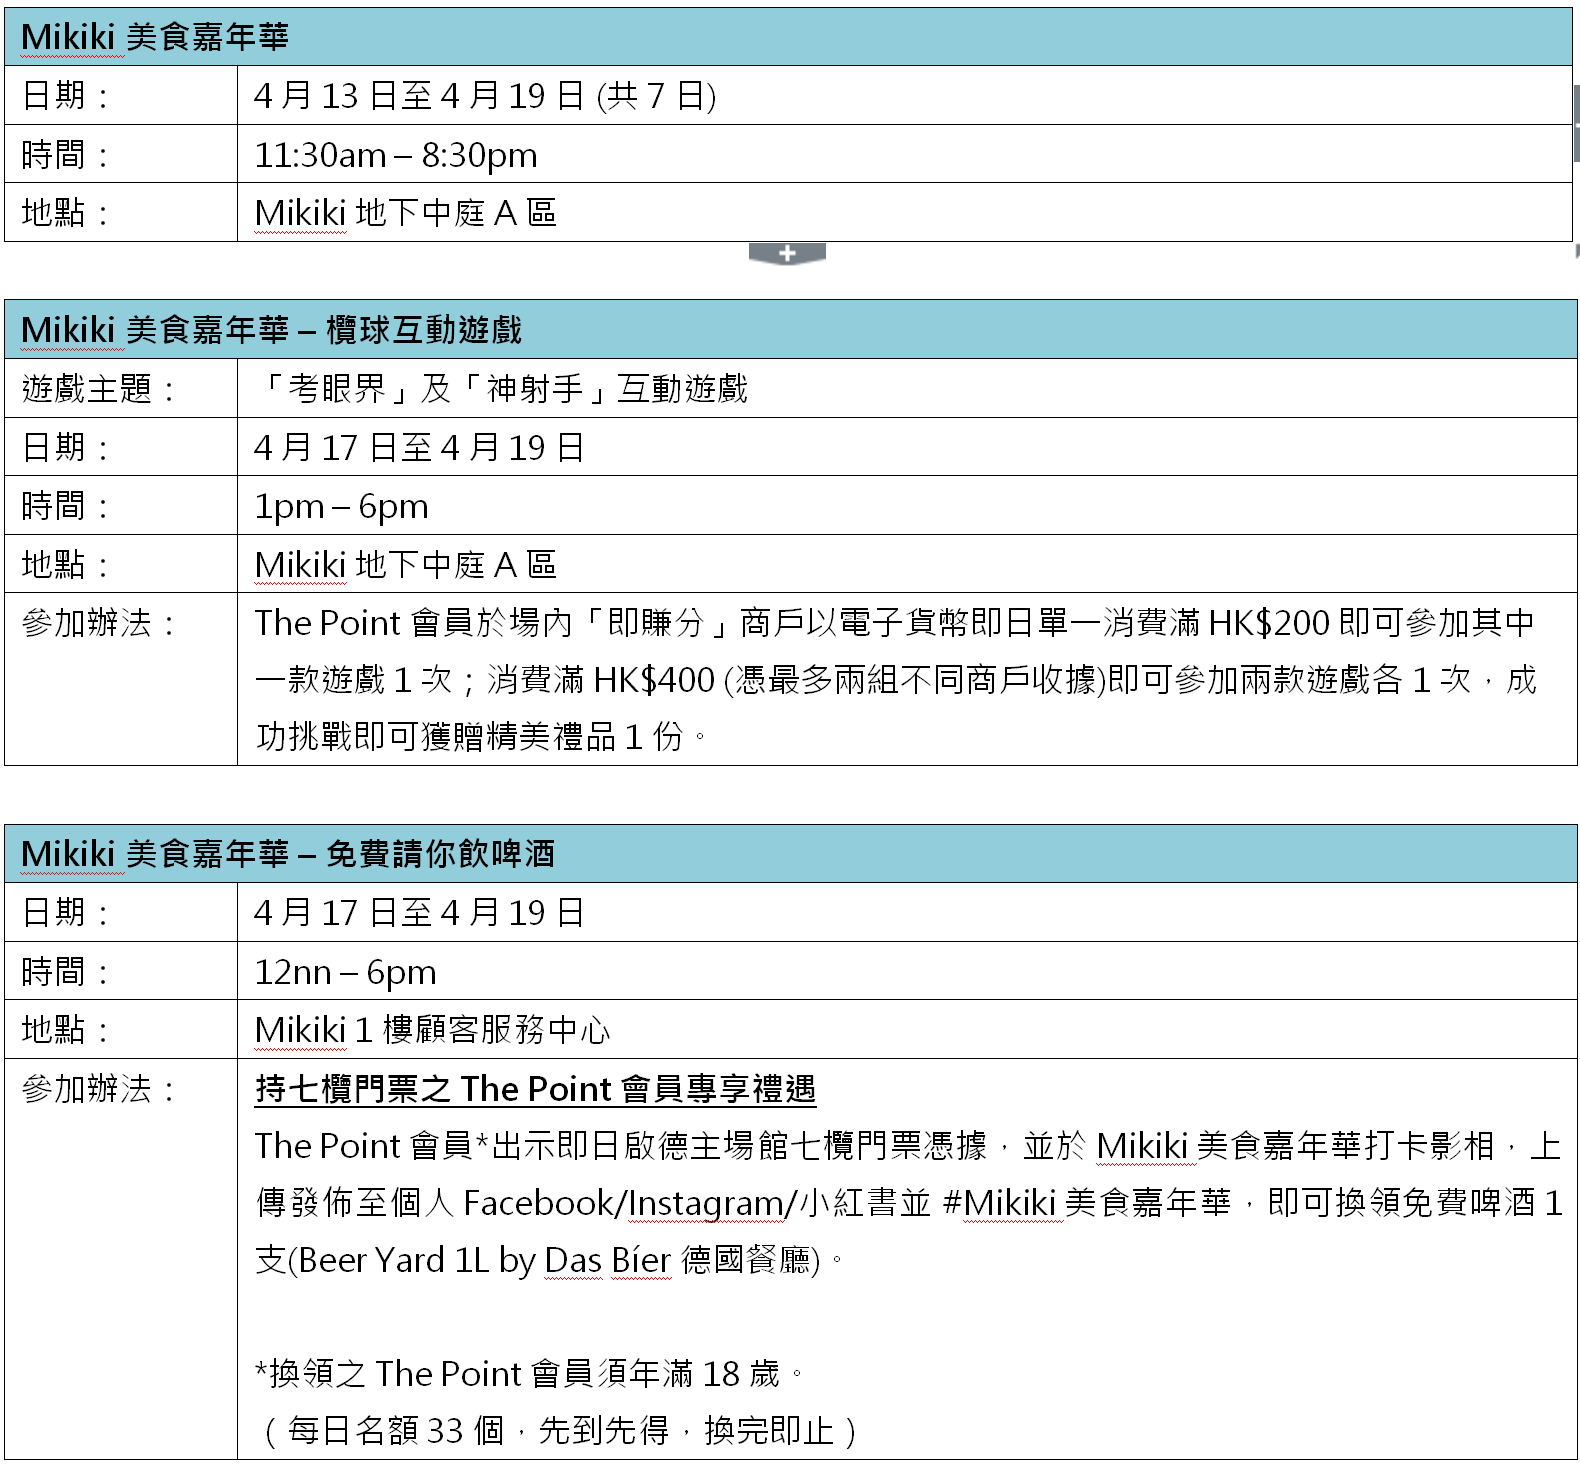
Task: Click the text "Facebook/Instagram/小紅書"
Action: tap(681, 1203)
